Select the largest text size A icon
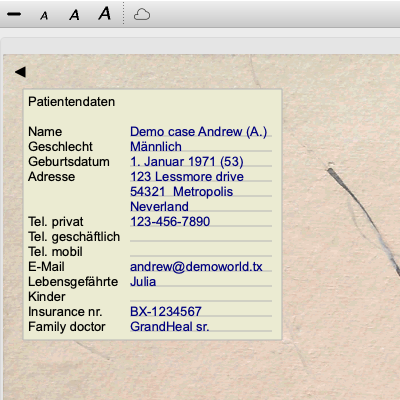 [104, 13]
